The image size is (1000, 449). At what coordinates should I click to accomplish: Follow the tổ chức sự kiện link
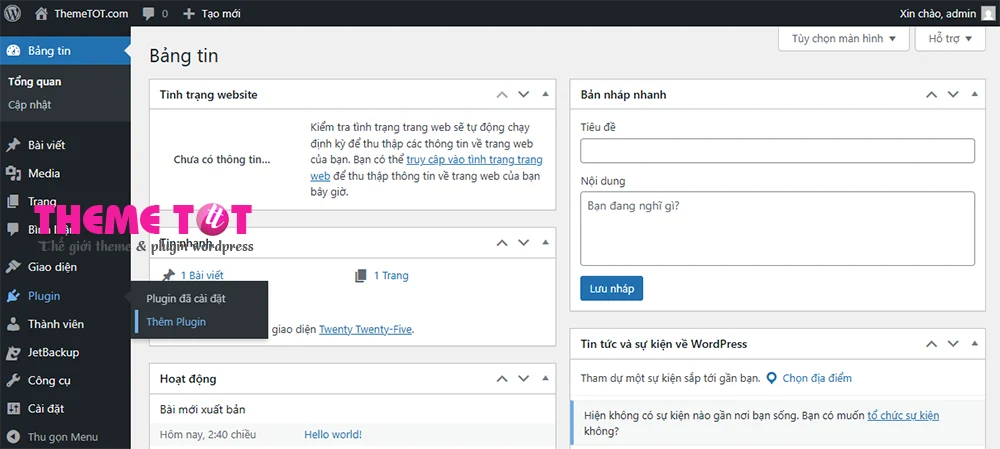tap(903, 416)
